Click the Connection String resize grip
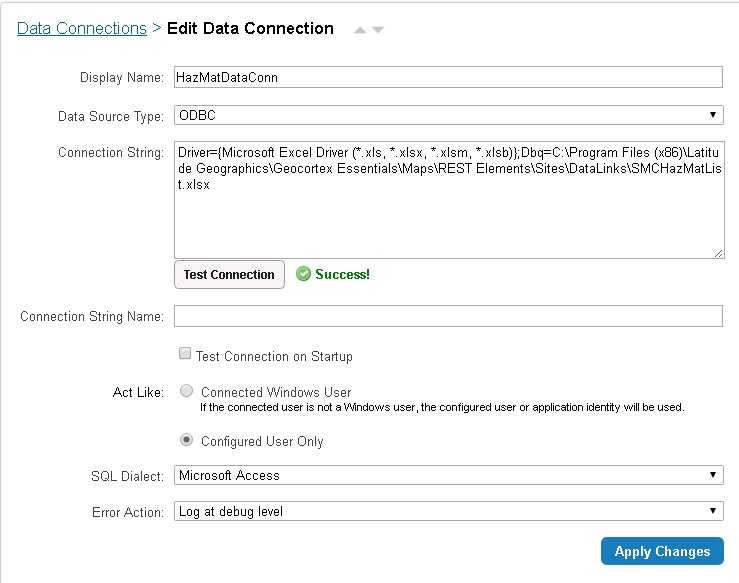Image resolution: width=739 pixels, height=583 pixels. coord(718,253)
